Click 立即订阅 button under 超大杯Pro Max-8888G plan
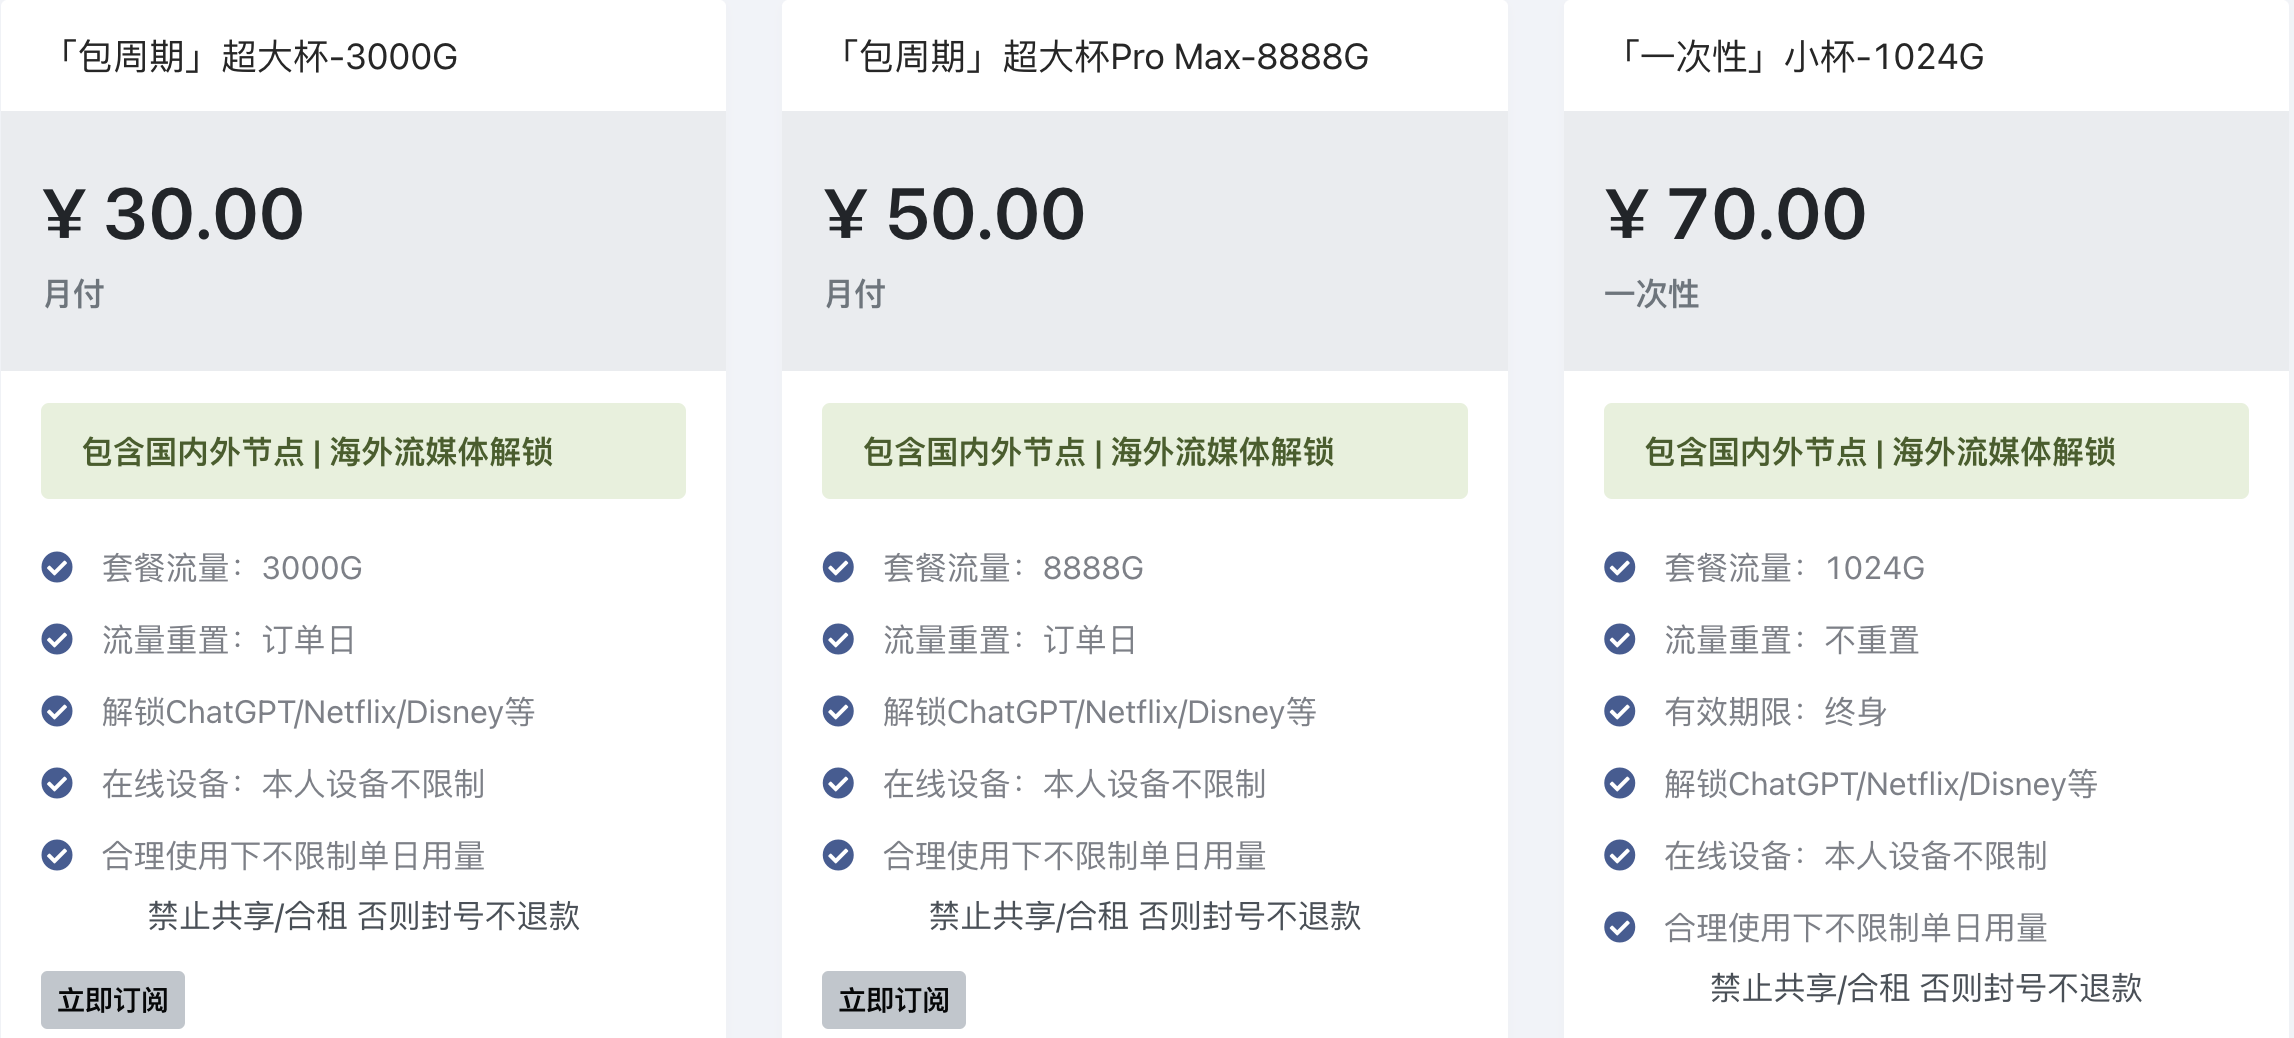 pos(894,999)
